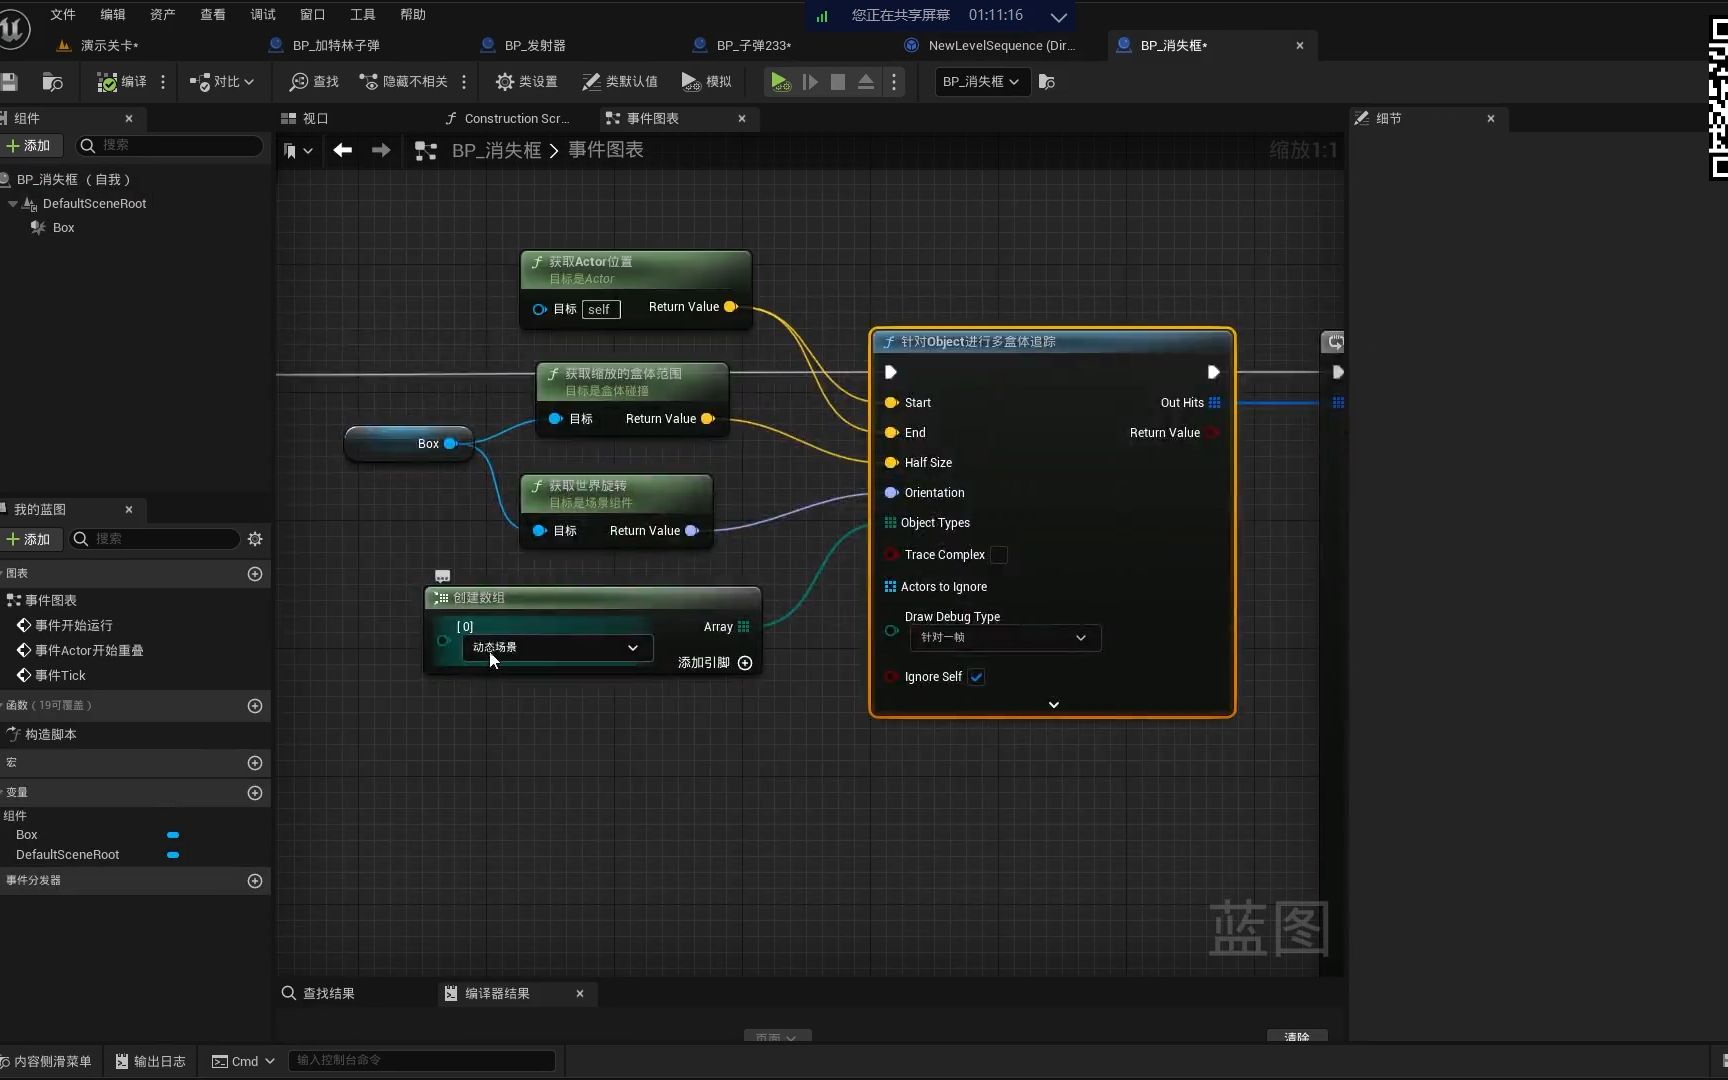
Task: Click the add pin plus icon on Make Array node
Action: click(x=745, y=663)
